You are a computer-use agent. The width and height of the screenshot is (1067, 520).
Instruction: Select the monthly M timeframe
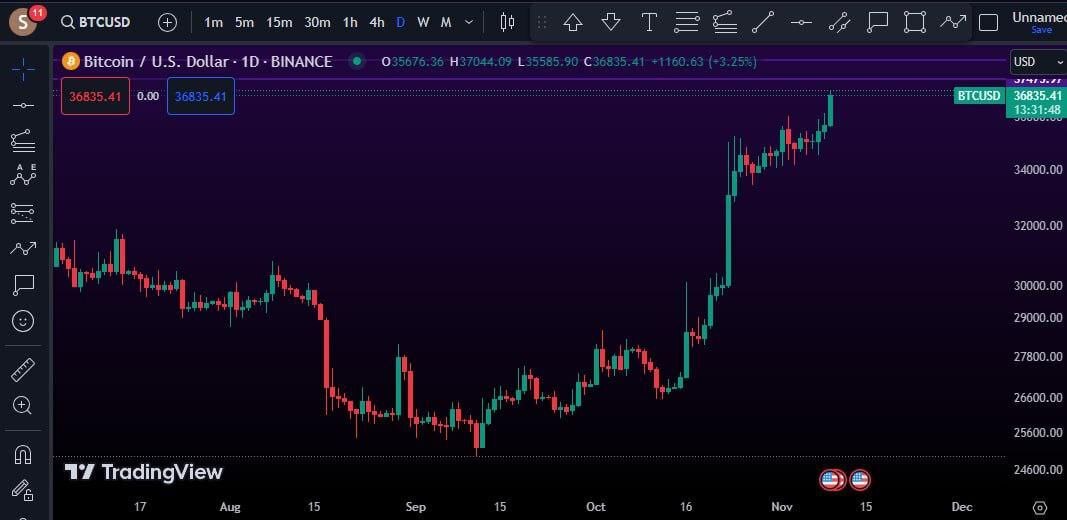tap(446, 22)
